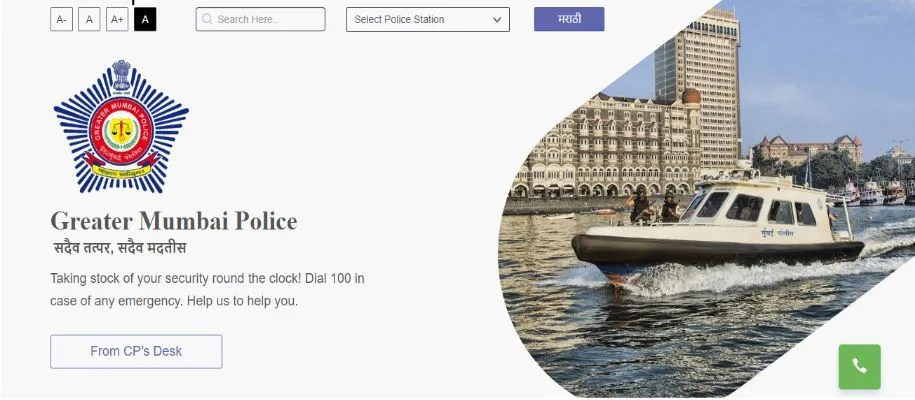Screen dimensions: 915x400
Task: Increase font size with A+ button
Action: 117,19
